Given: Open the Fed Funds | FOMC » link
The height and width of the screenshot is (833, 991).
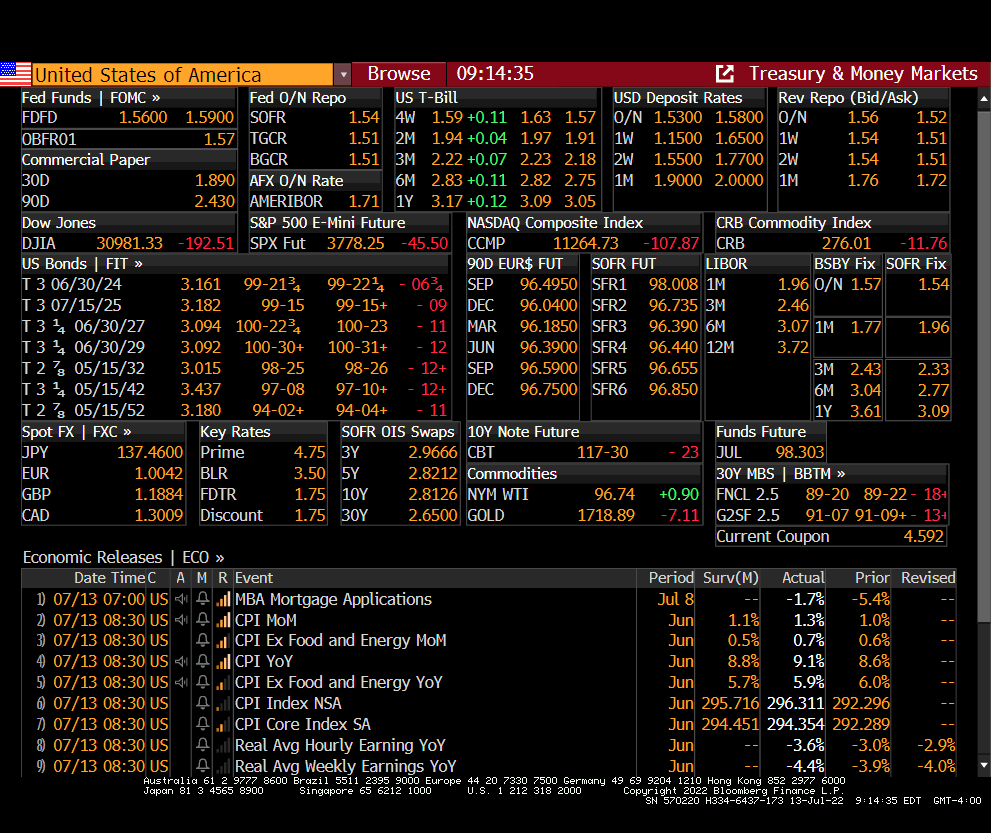Looking at the screenshot, I should (91, 98).
